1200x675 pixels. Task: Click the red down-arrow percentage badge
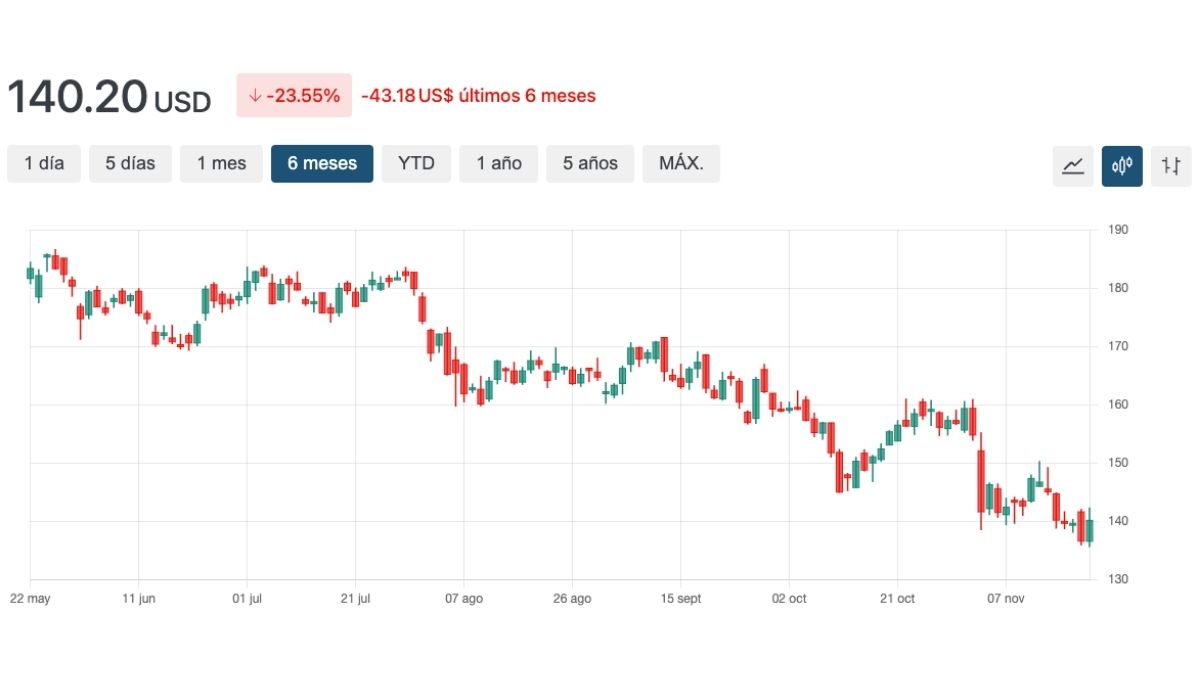tap(294, 96)
